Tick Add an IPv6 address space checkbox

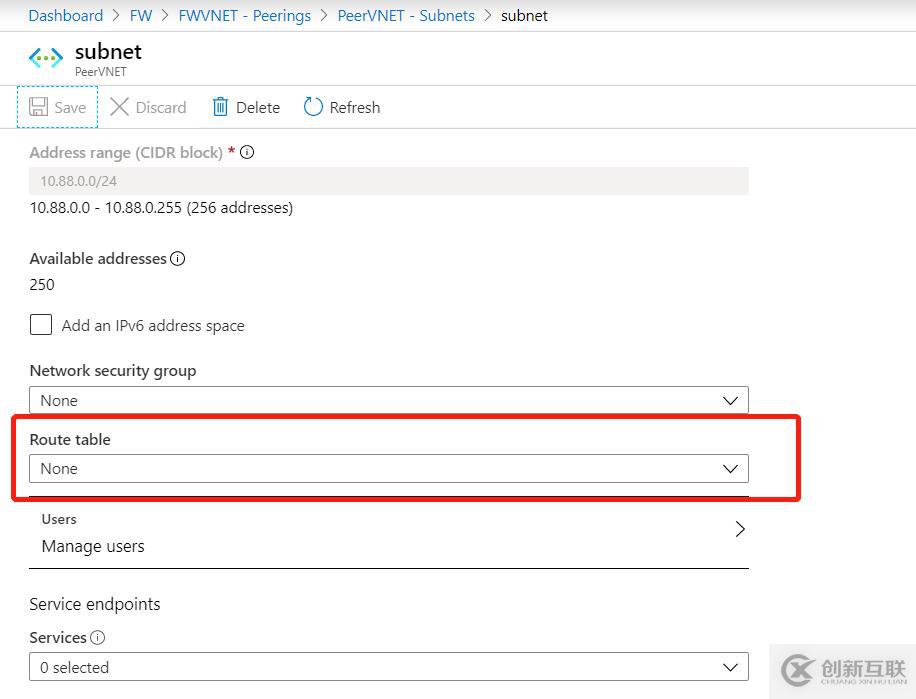pyautogui.click(x=41, y=325)
